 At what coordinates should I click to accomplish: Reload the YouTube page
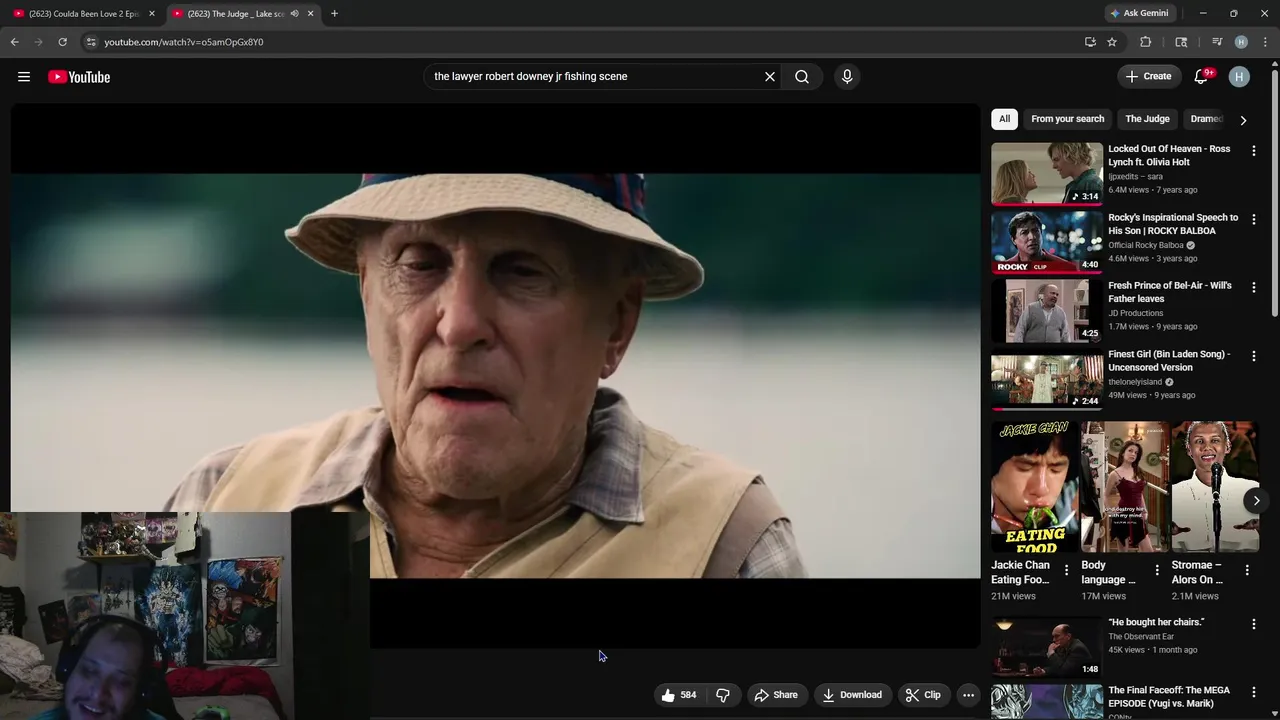62,42
